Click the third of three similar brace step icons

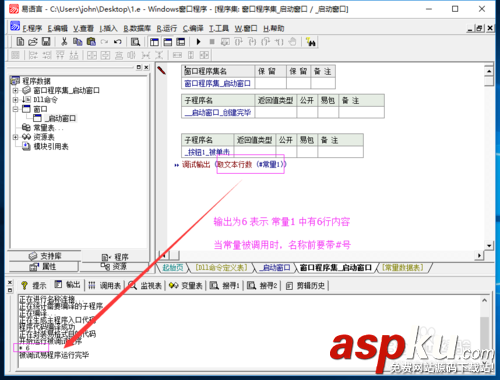tap(265, 42)
